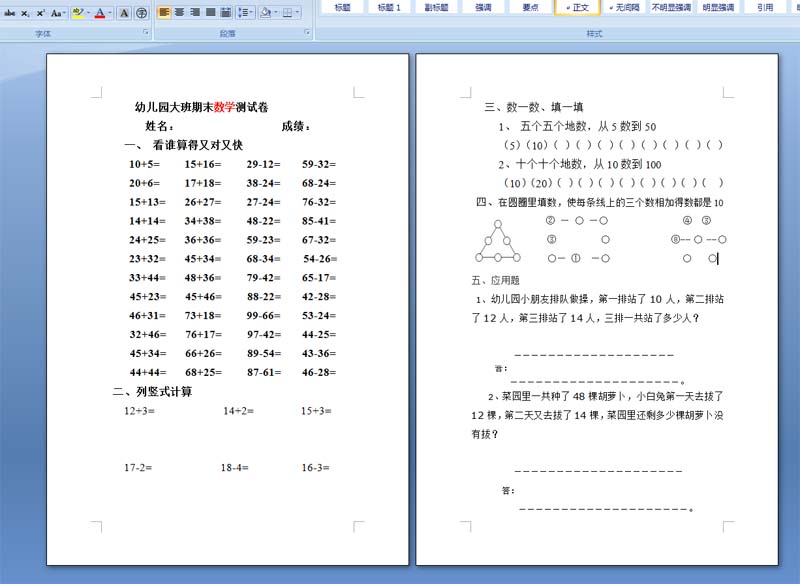
Task: Click the borders icon
Action: point(288,12)
